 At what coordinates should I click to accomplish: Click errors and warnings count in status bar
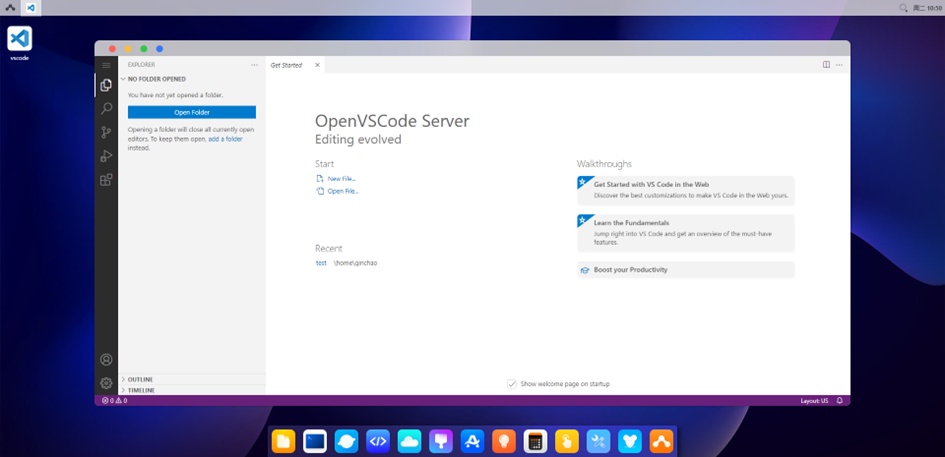[114, 400]
